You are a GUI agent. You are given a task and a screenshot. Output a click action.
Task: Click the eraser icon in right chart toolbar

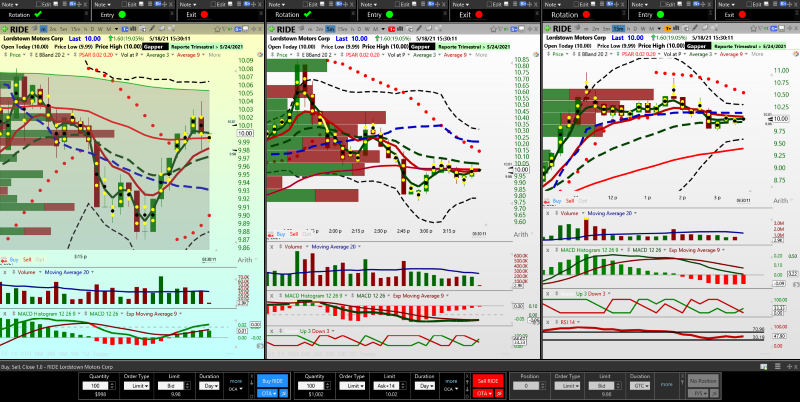[705, 28]
